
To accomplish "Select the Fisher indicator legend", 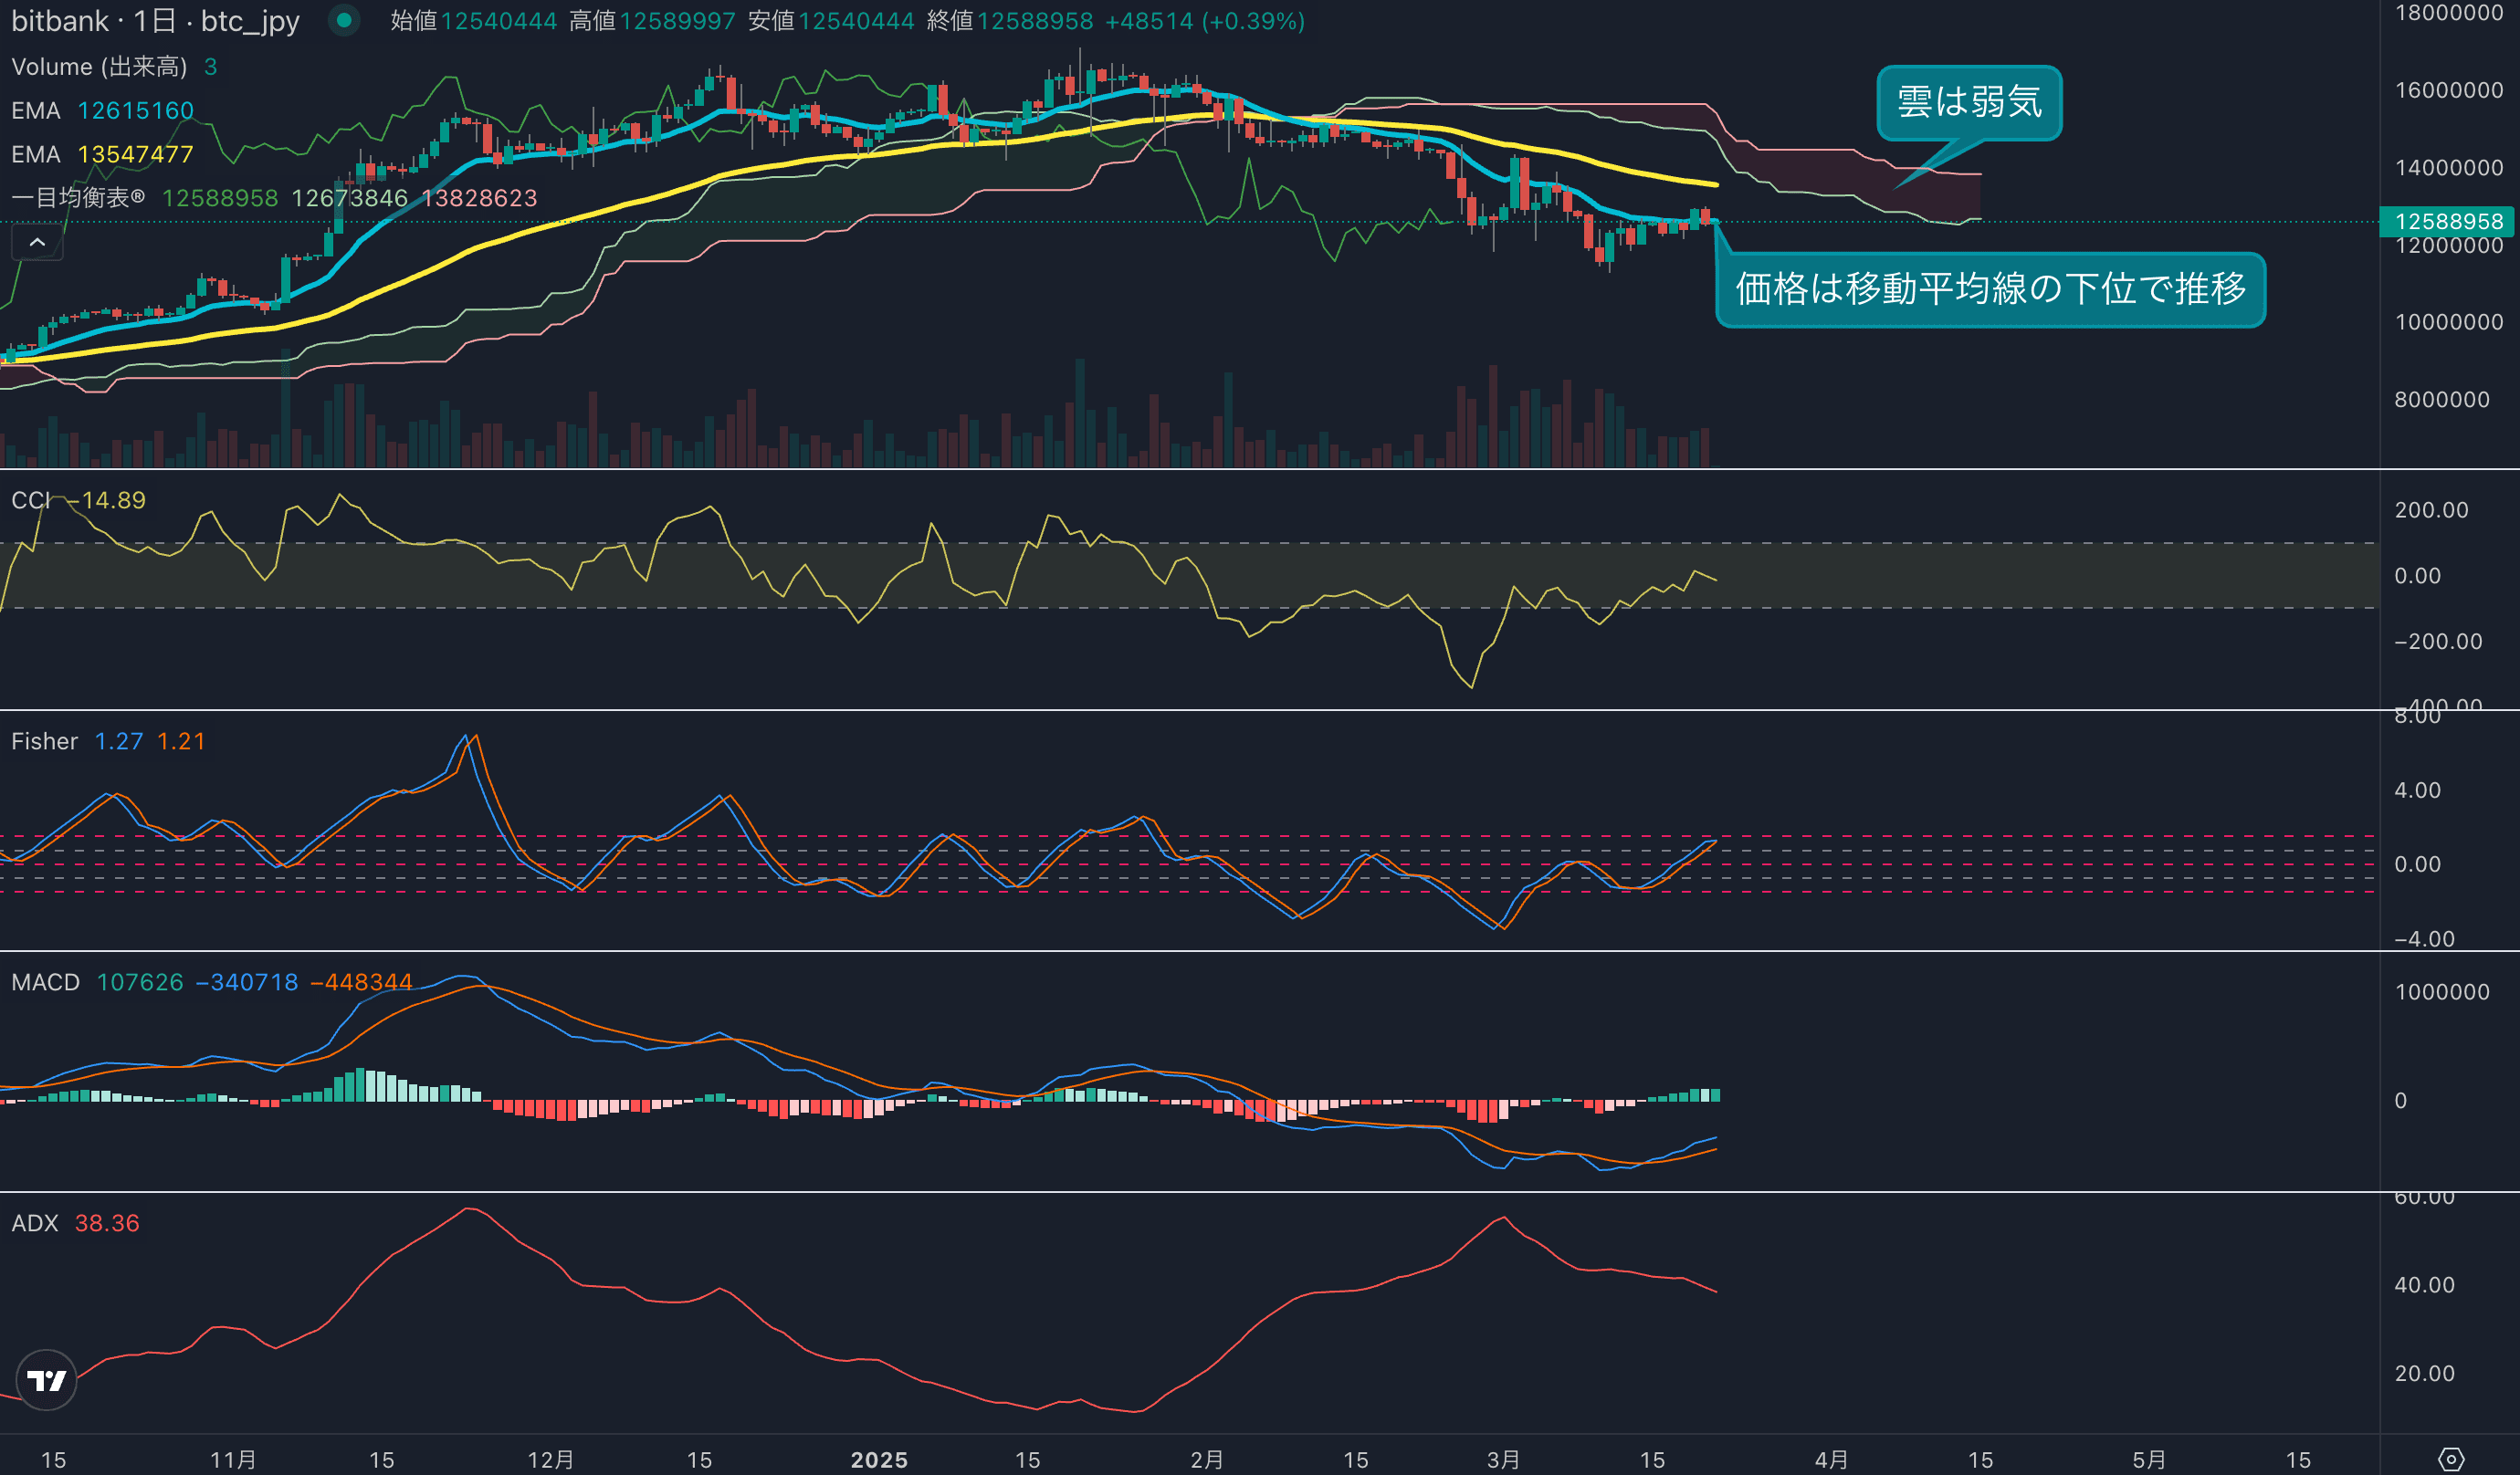I will 44,741.
